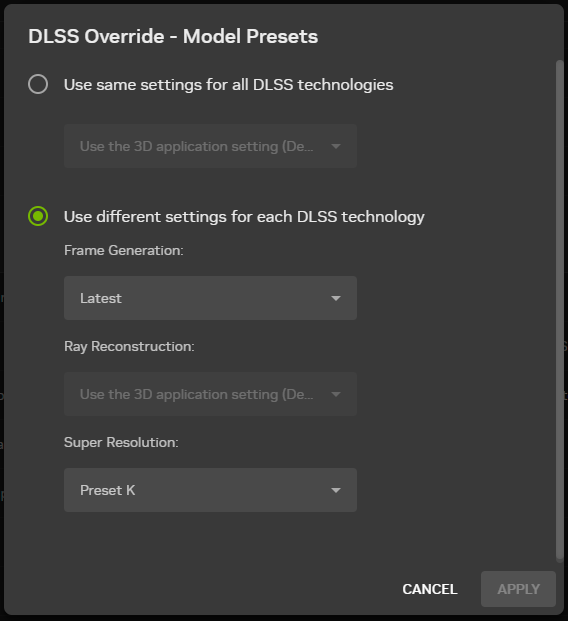This screenshot has width=568, height=621.
Task: Click the arrow icon on the topmost dropdown
Action: click(336, 147)
